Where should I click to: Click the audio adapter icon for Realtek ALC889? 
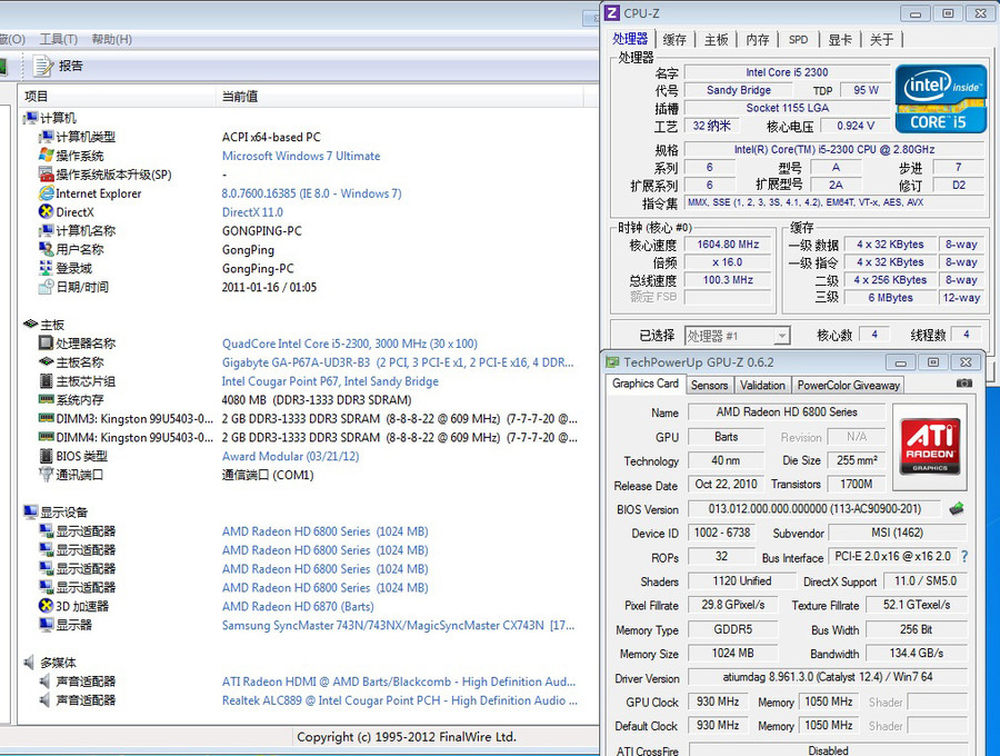pyautogui.click(x=46, y=700)
